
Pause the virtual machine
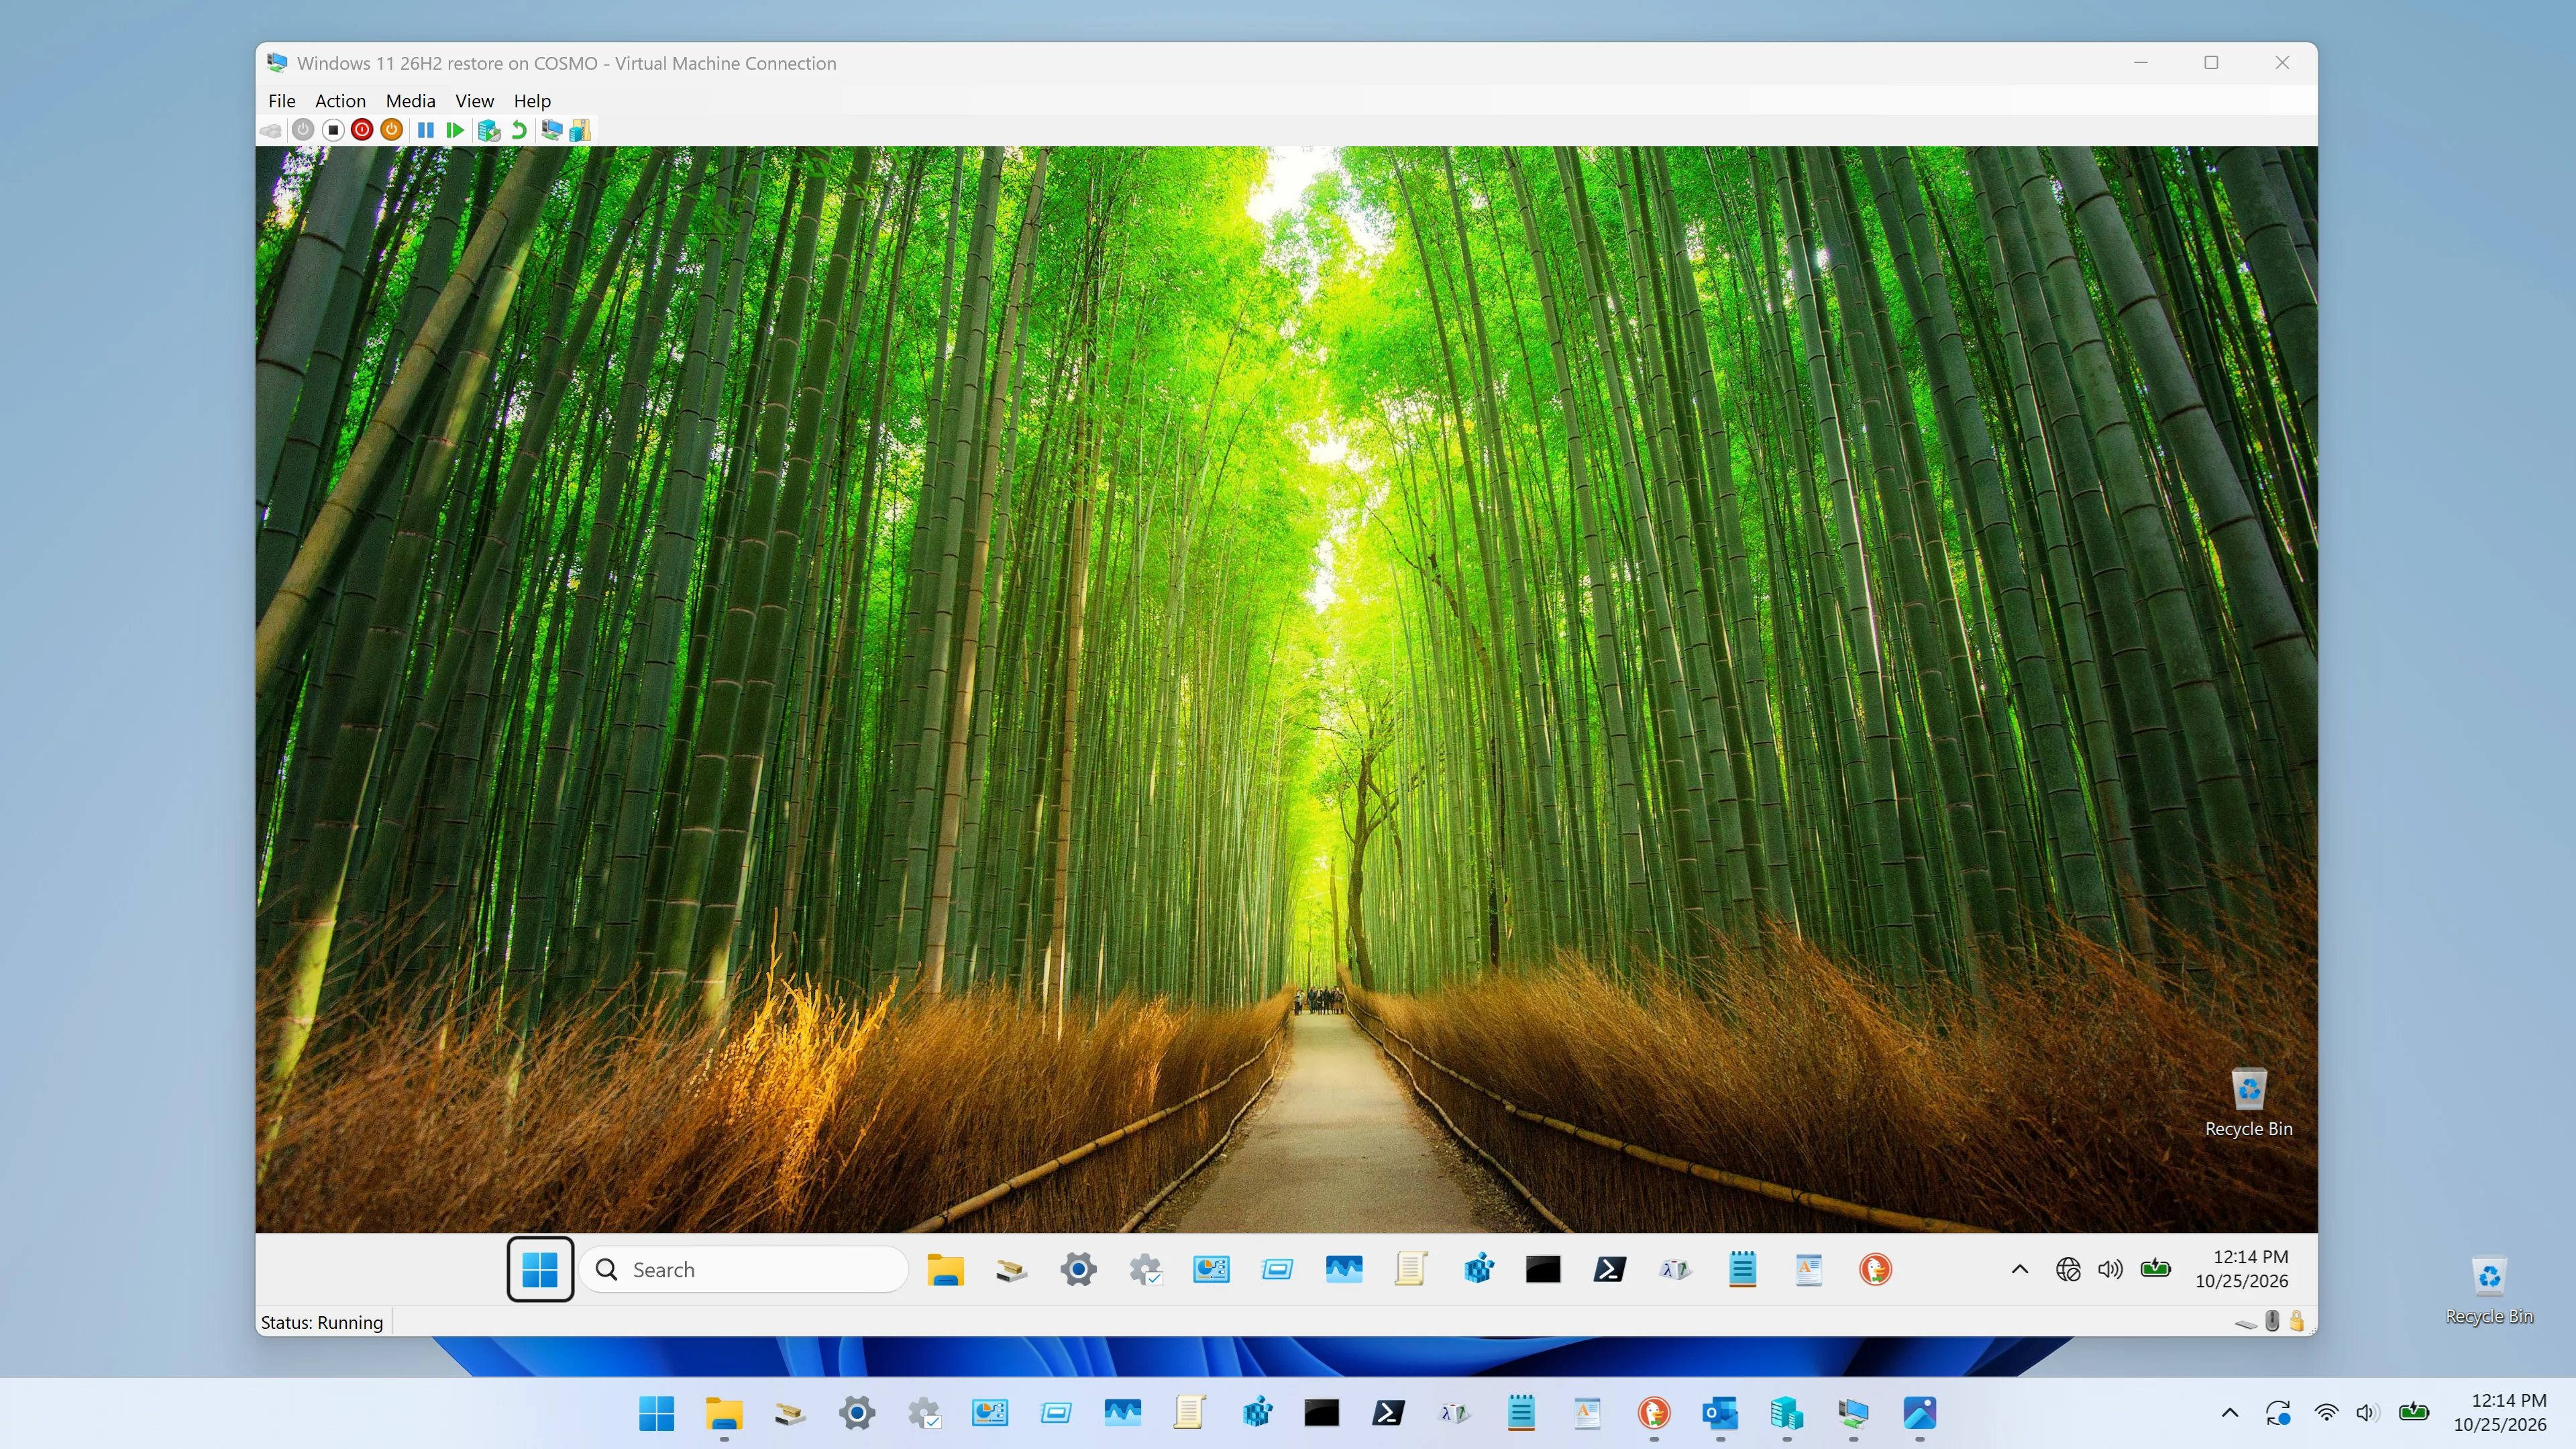tap(426, 130)
